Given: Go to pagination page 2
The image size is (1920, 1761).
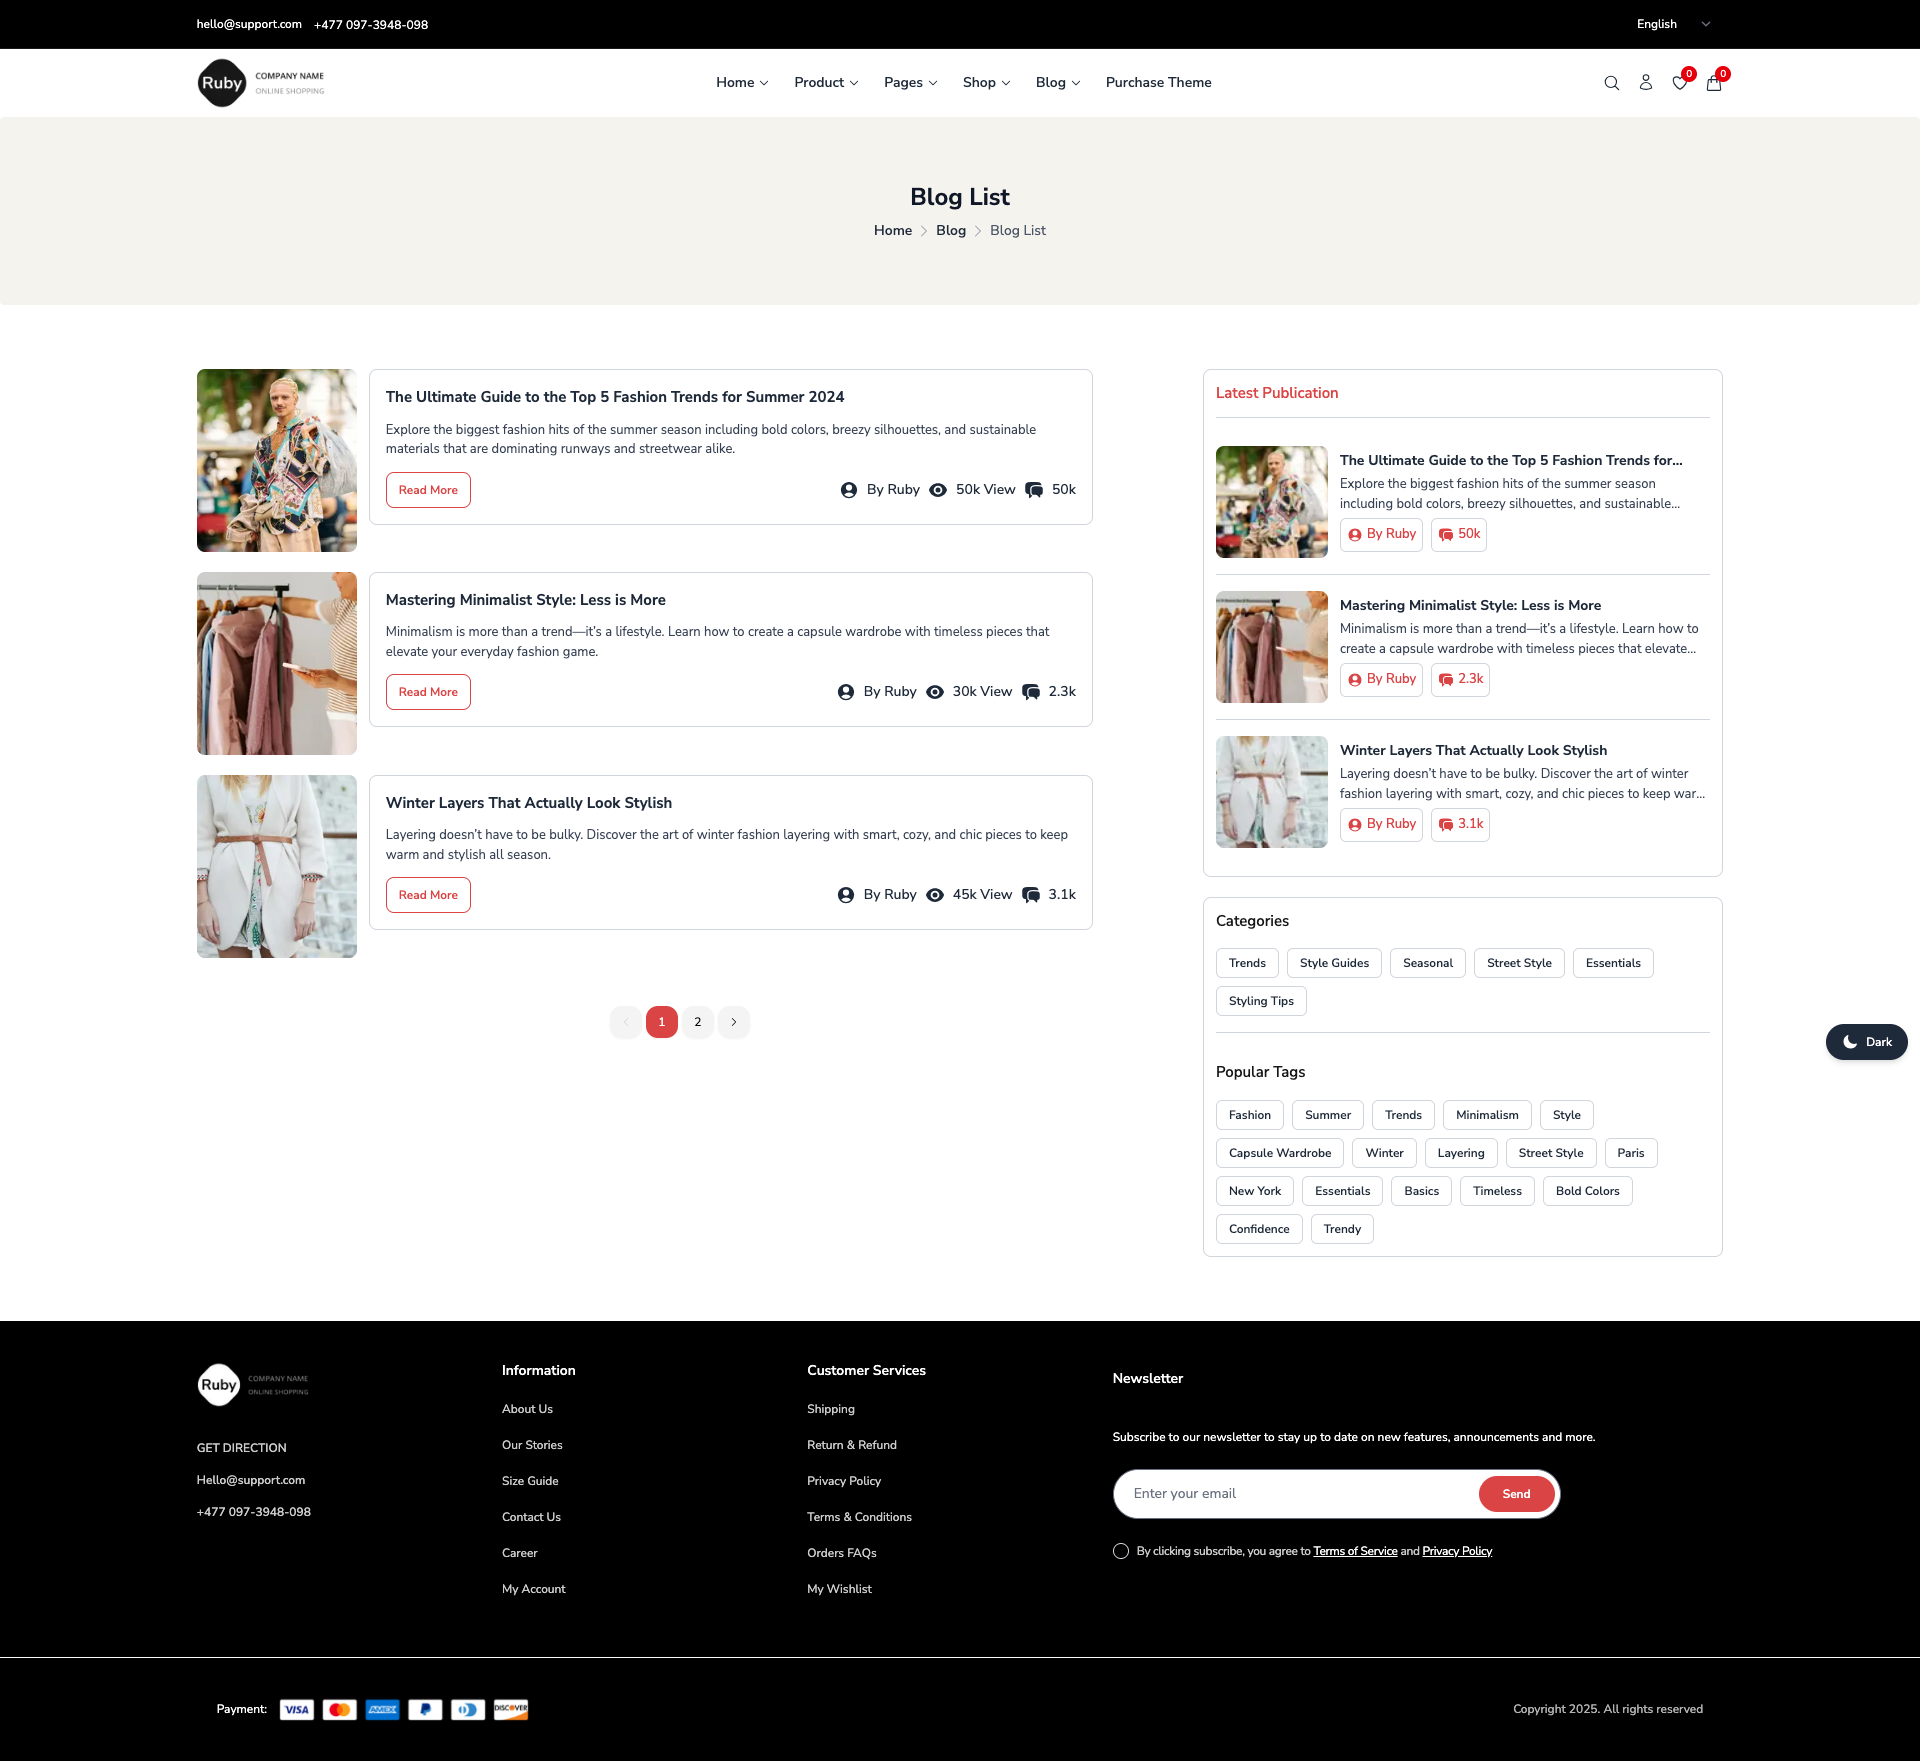Looking at the screenshot, I should click(x=697, y=1021).
